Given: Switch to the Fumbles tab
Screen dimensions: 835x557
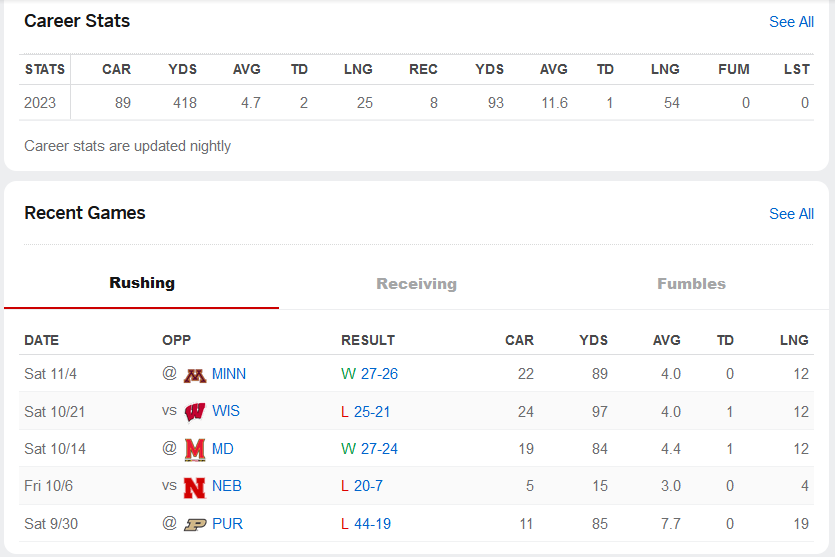Looking at the screenshot, I should pos(691,284).
